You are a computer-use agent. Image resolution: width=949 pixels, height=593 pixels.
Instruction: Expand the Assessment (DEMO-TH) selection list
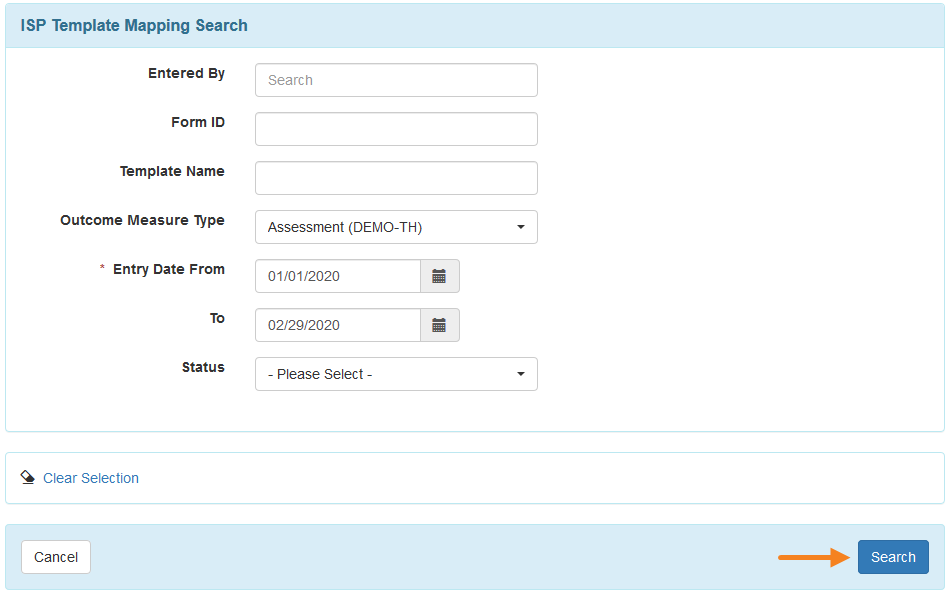click(396, 227)
